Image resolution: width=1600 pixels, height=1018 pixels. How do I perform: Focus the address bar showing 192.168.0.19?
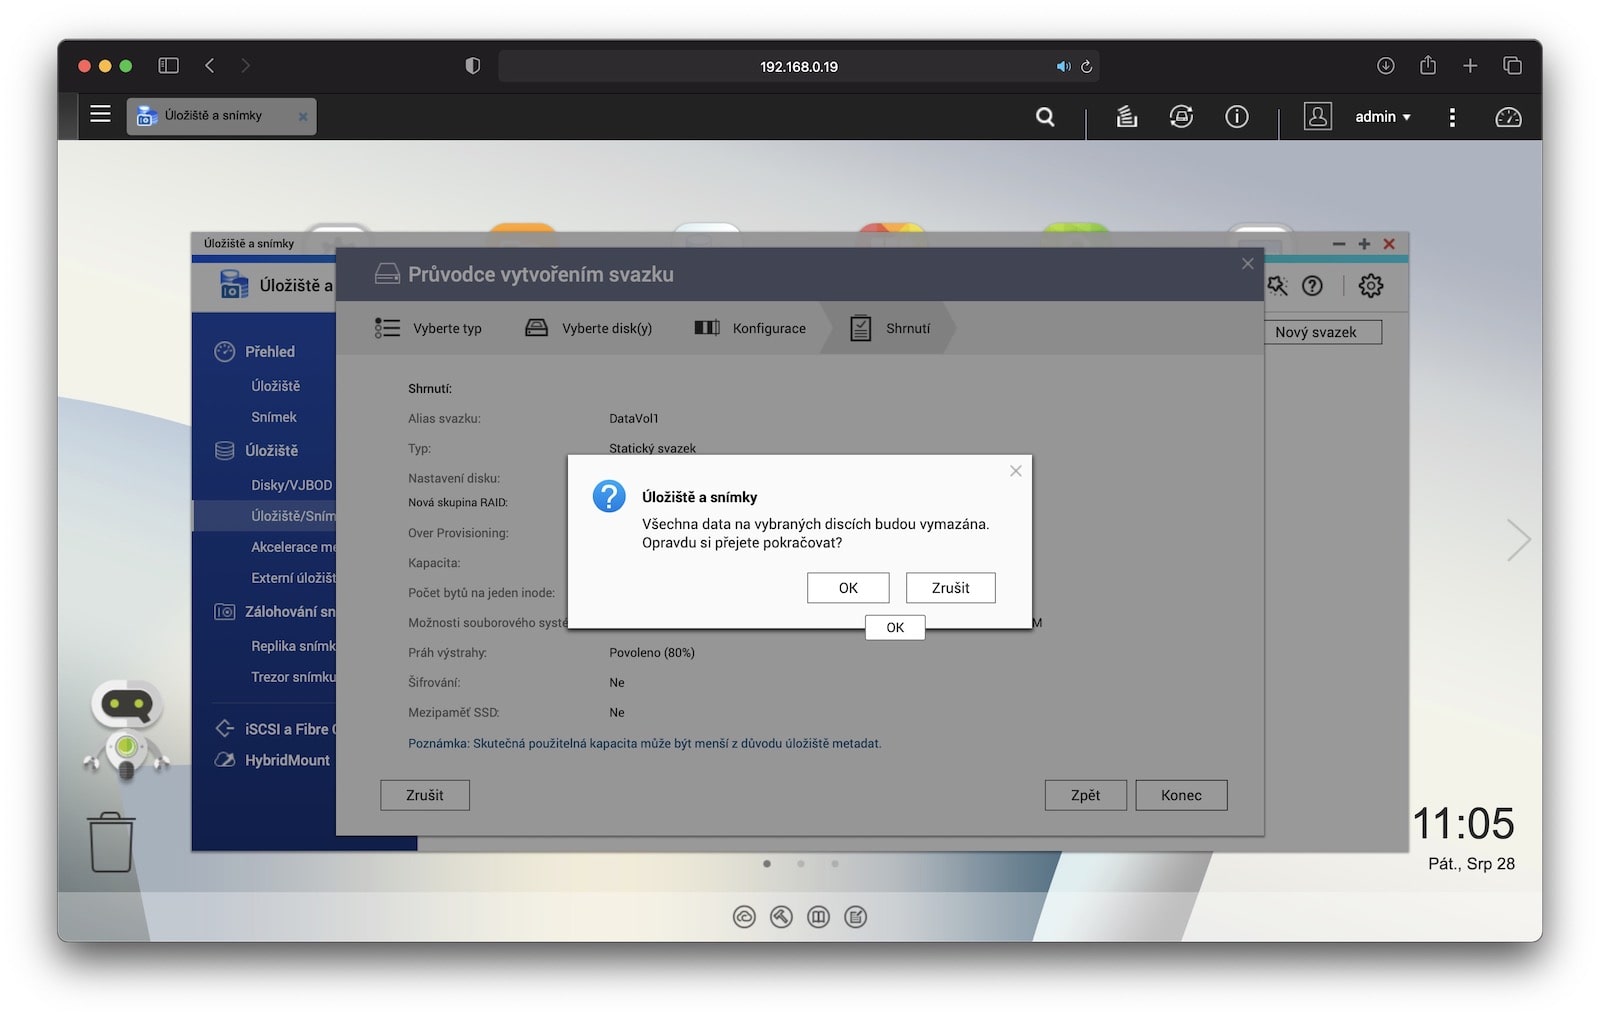pos(798,66)
